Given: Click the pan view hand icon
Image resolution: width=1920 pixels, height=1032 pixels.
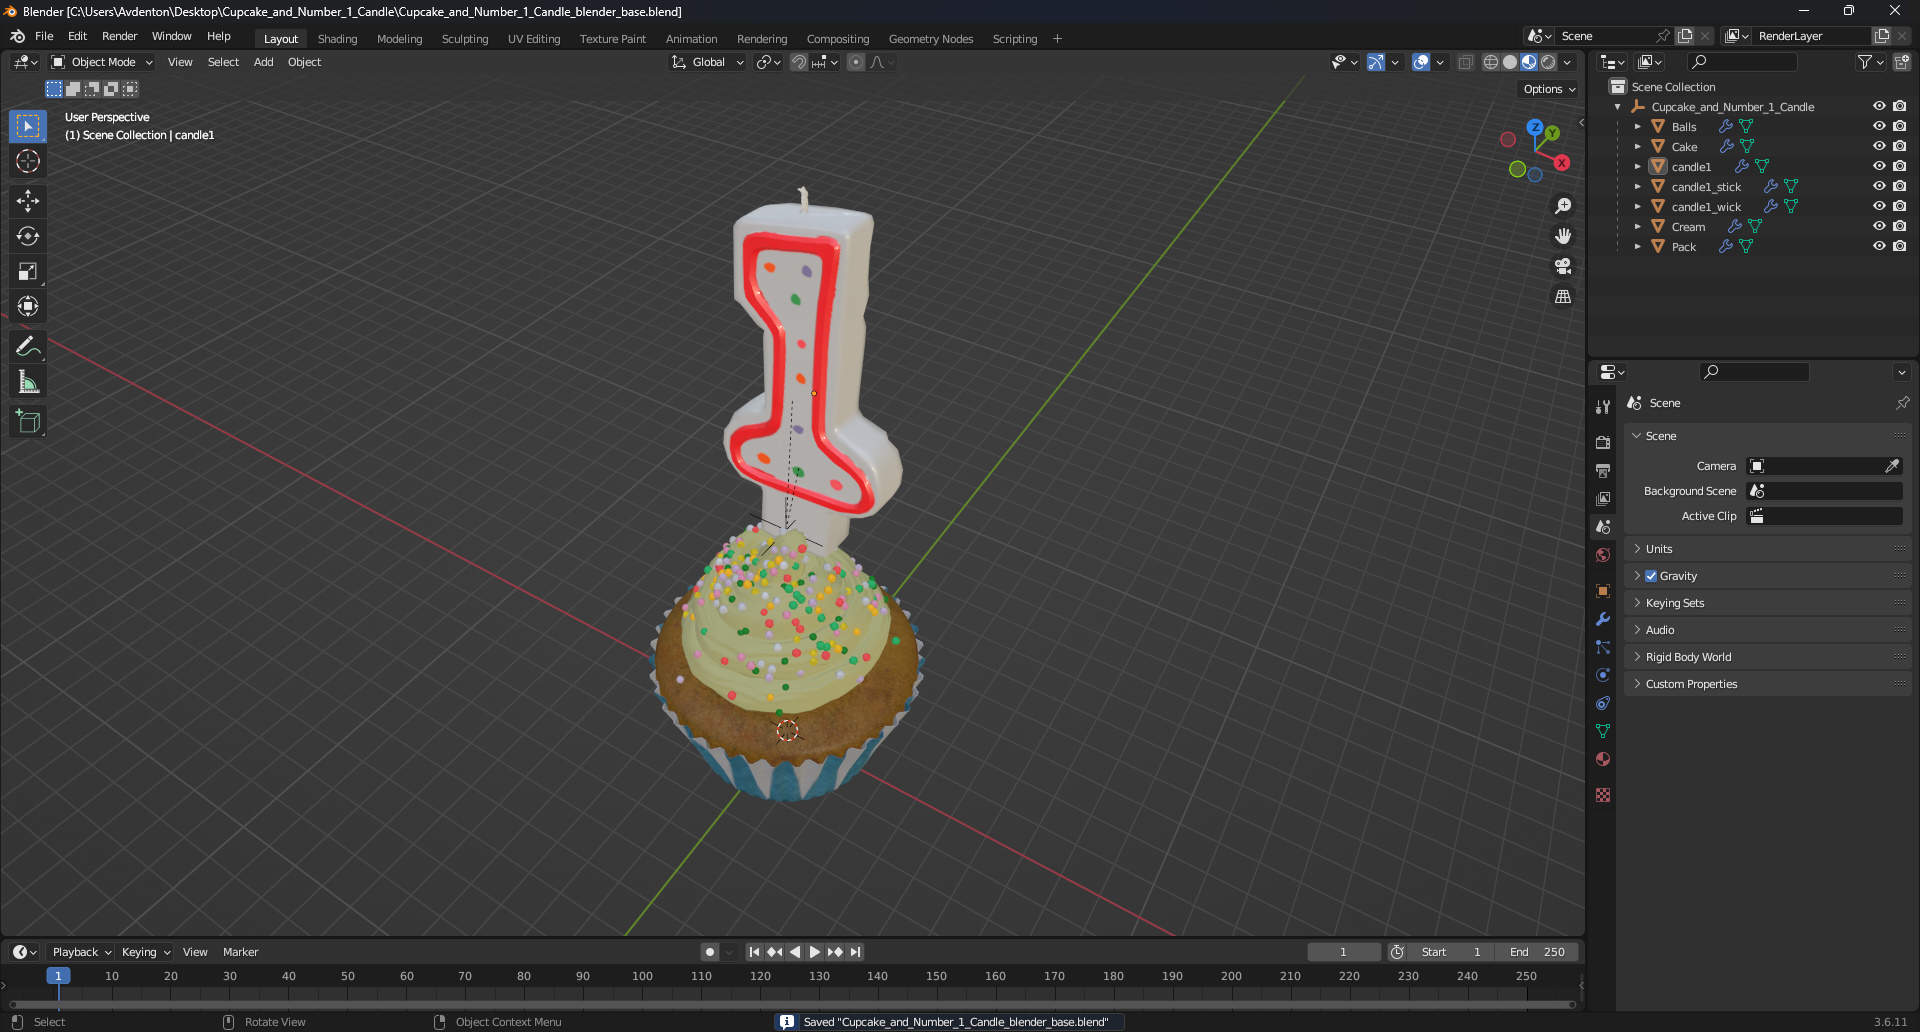Looking at the screenshot, I should (1563, 236).
